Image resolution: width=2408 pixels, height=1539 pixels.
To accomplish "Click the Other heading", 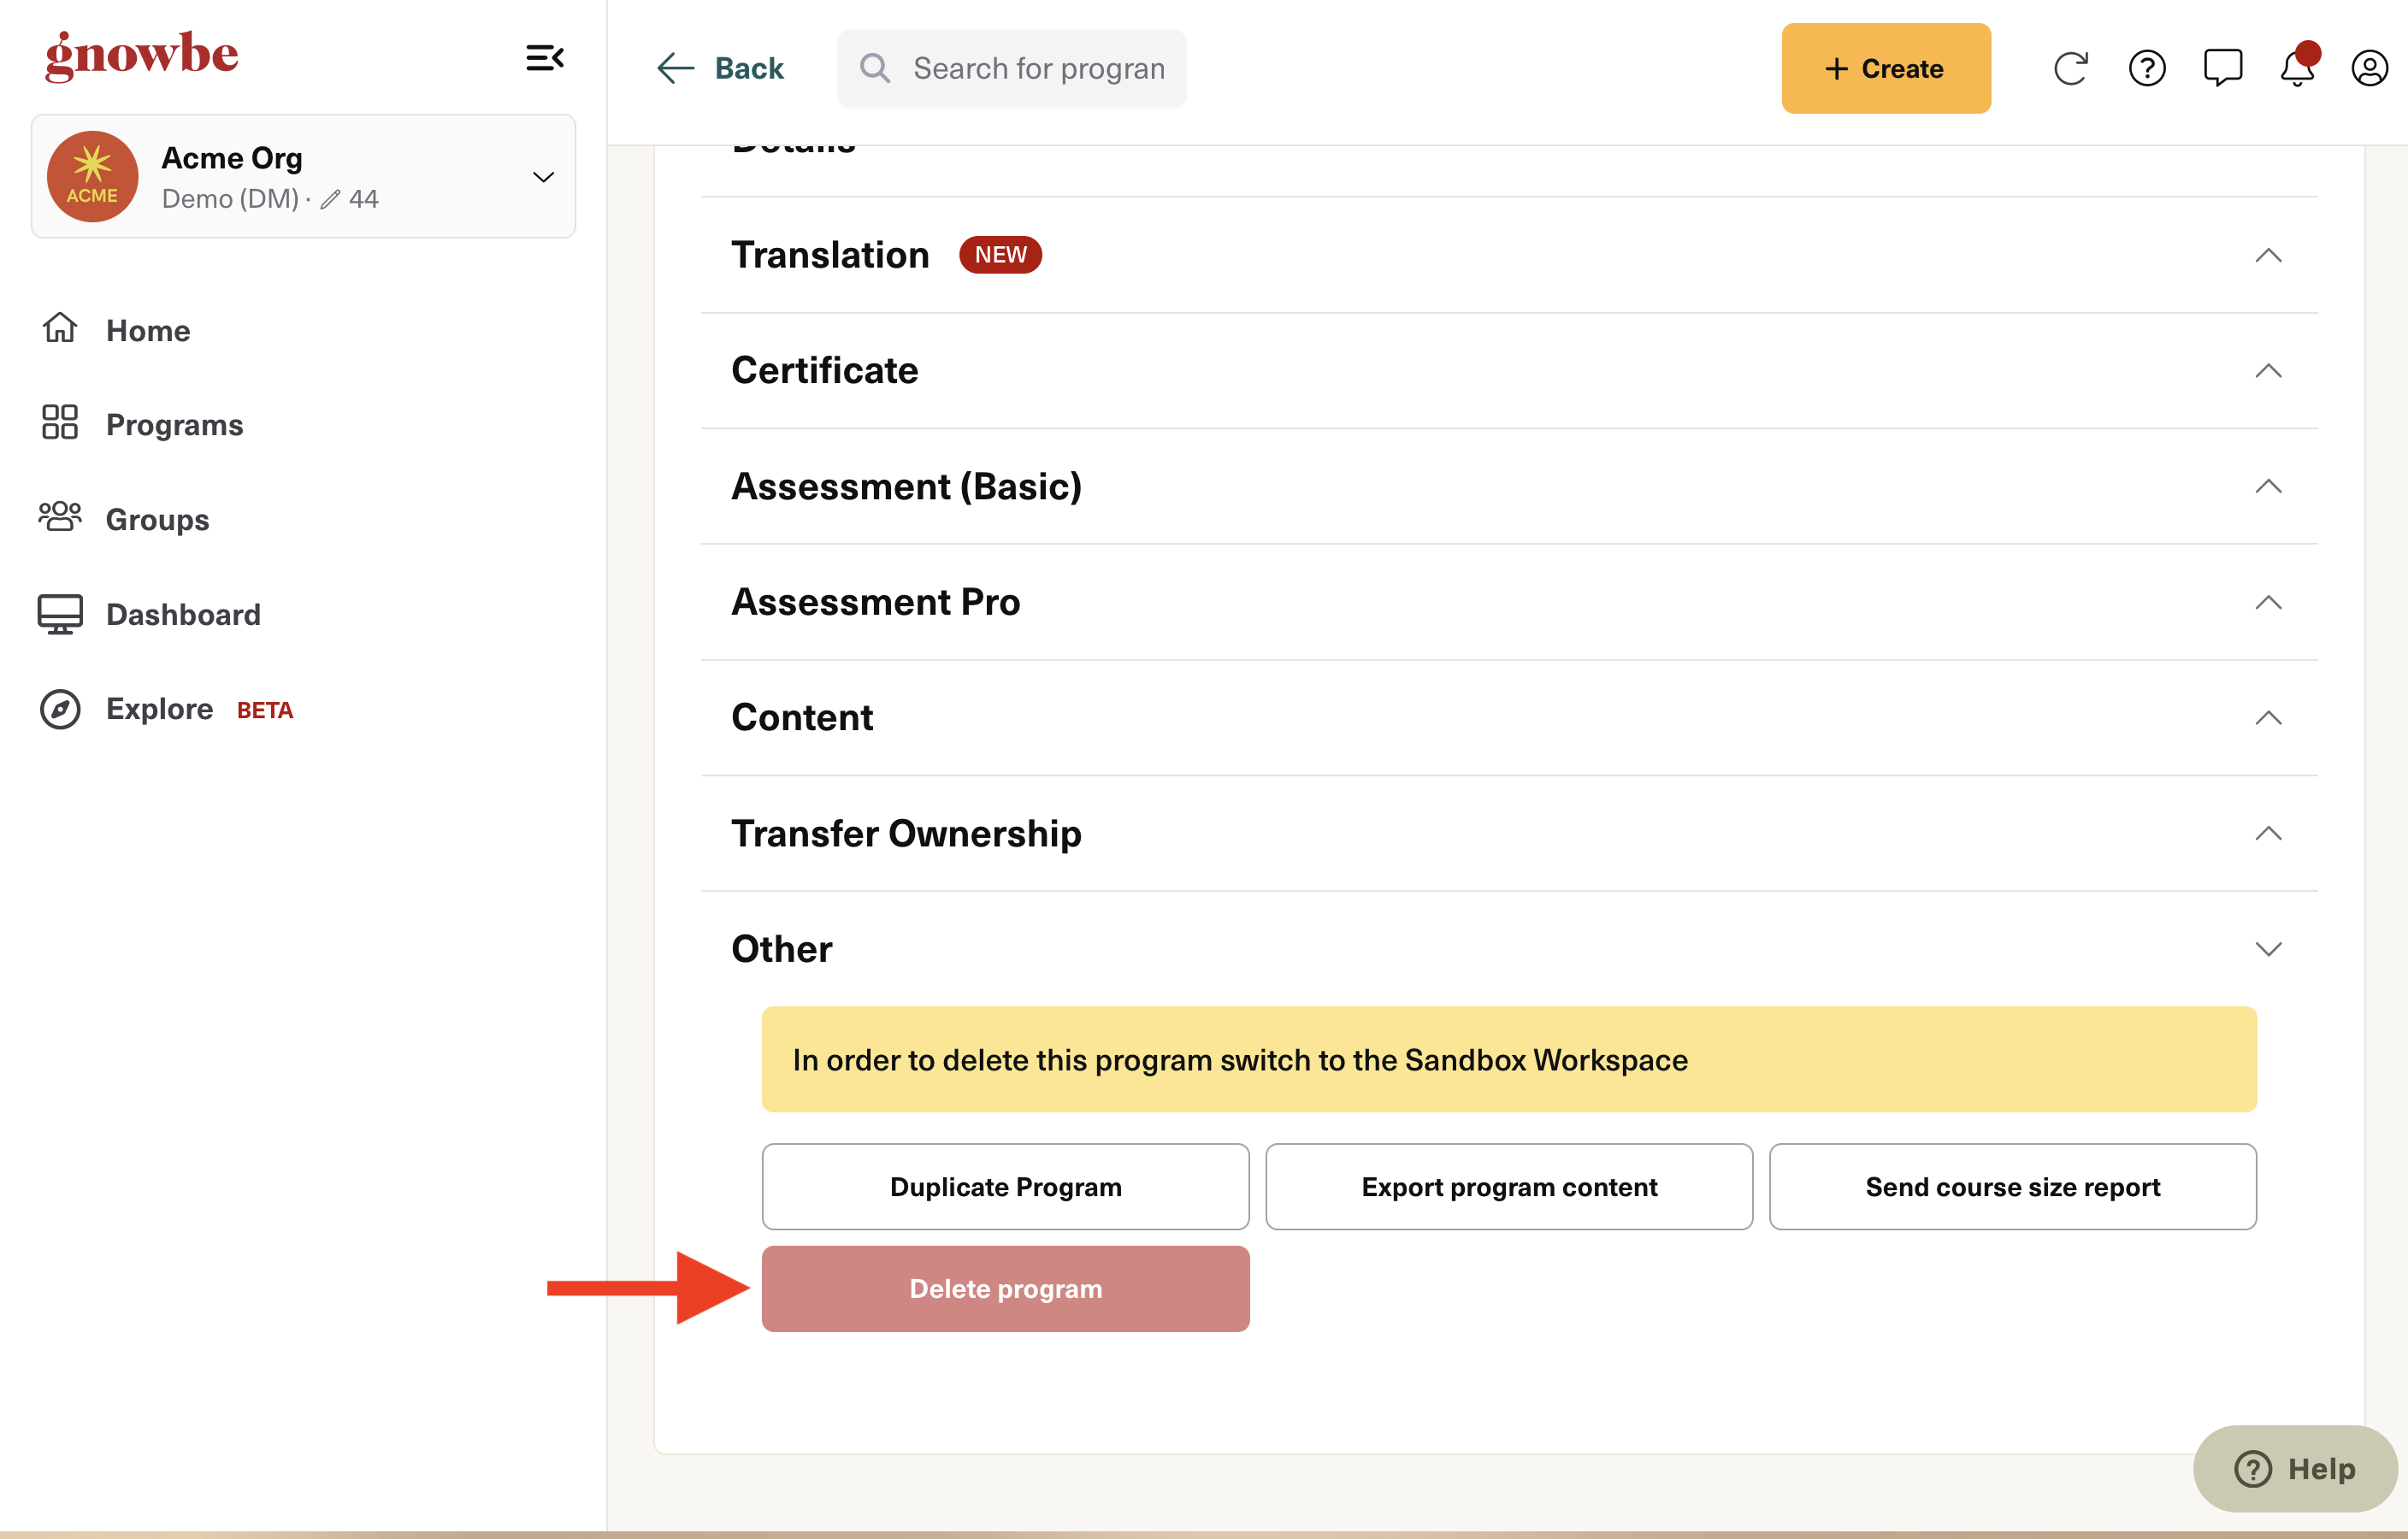I will pyautogui.click(x=781, y=949).
